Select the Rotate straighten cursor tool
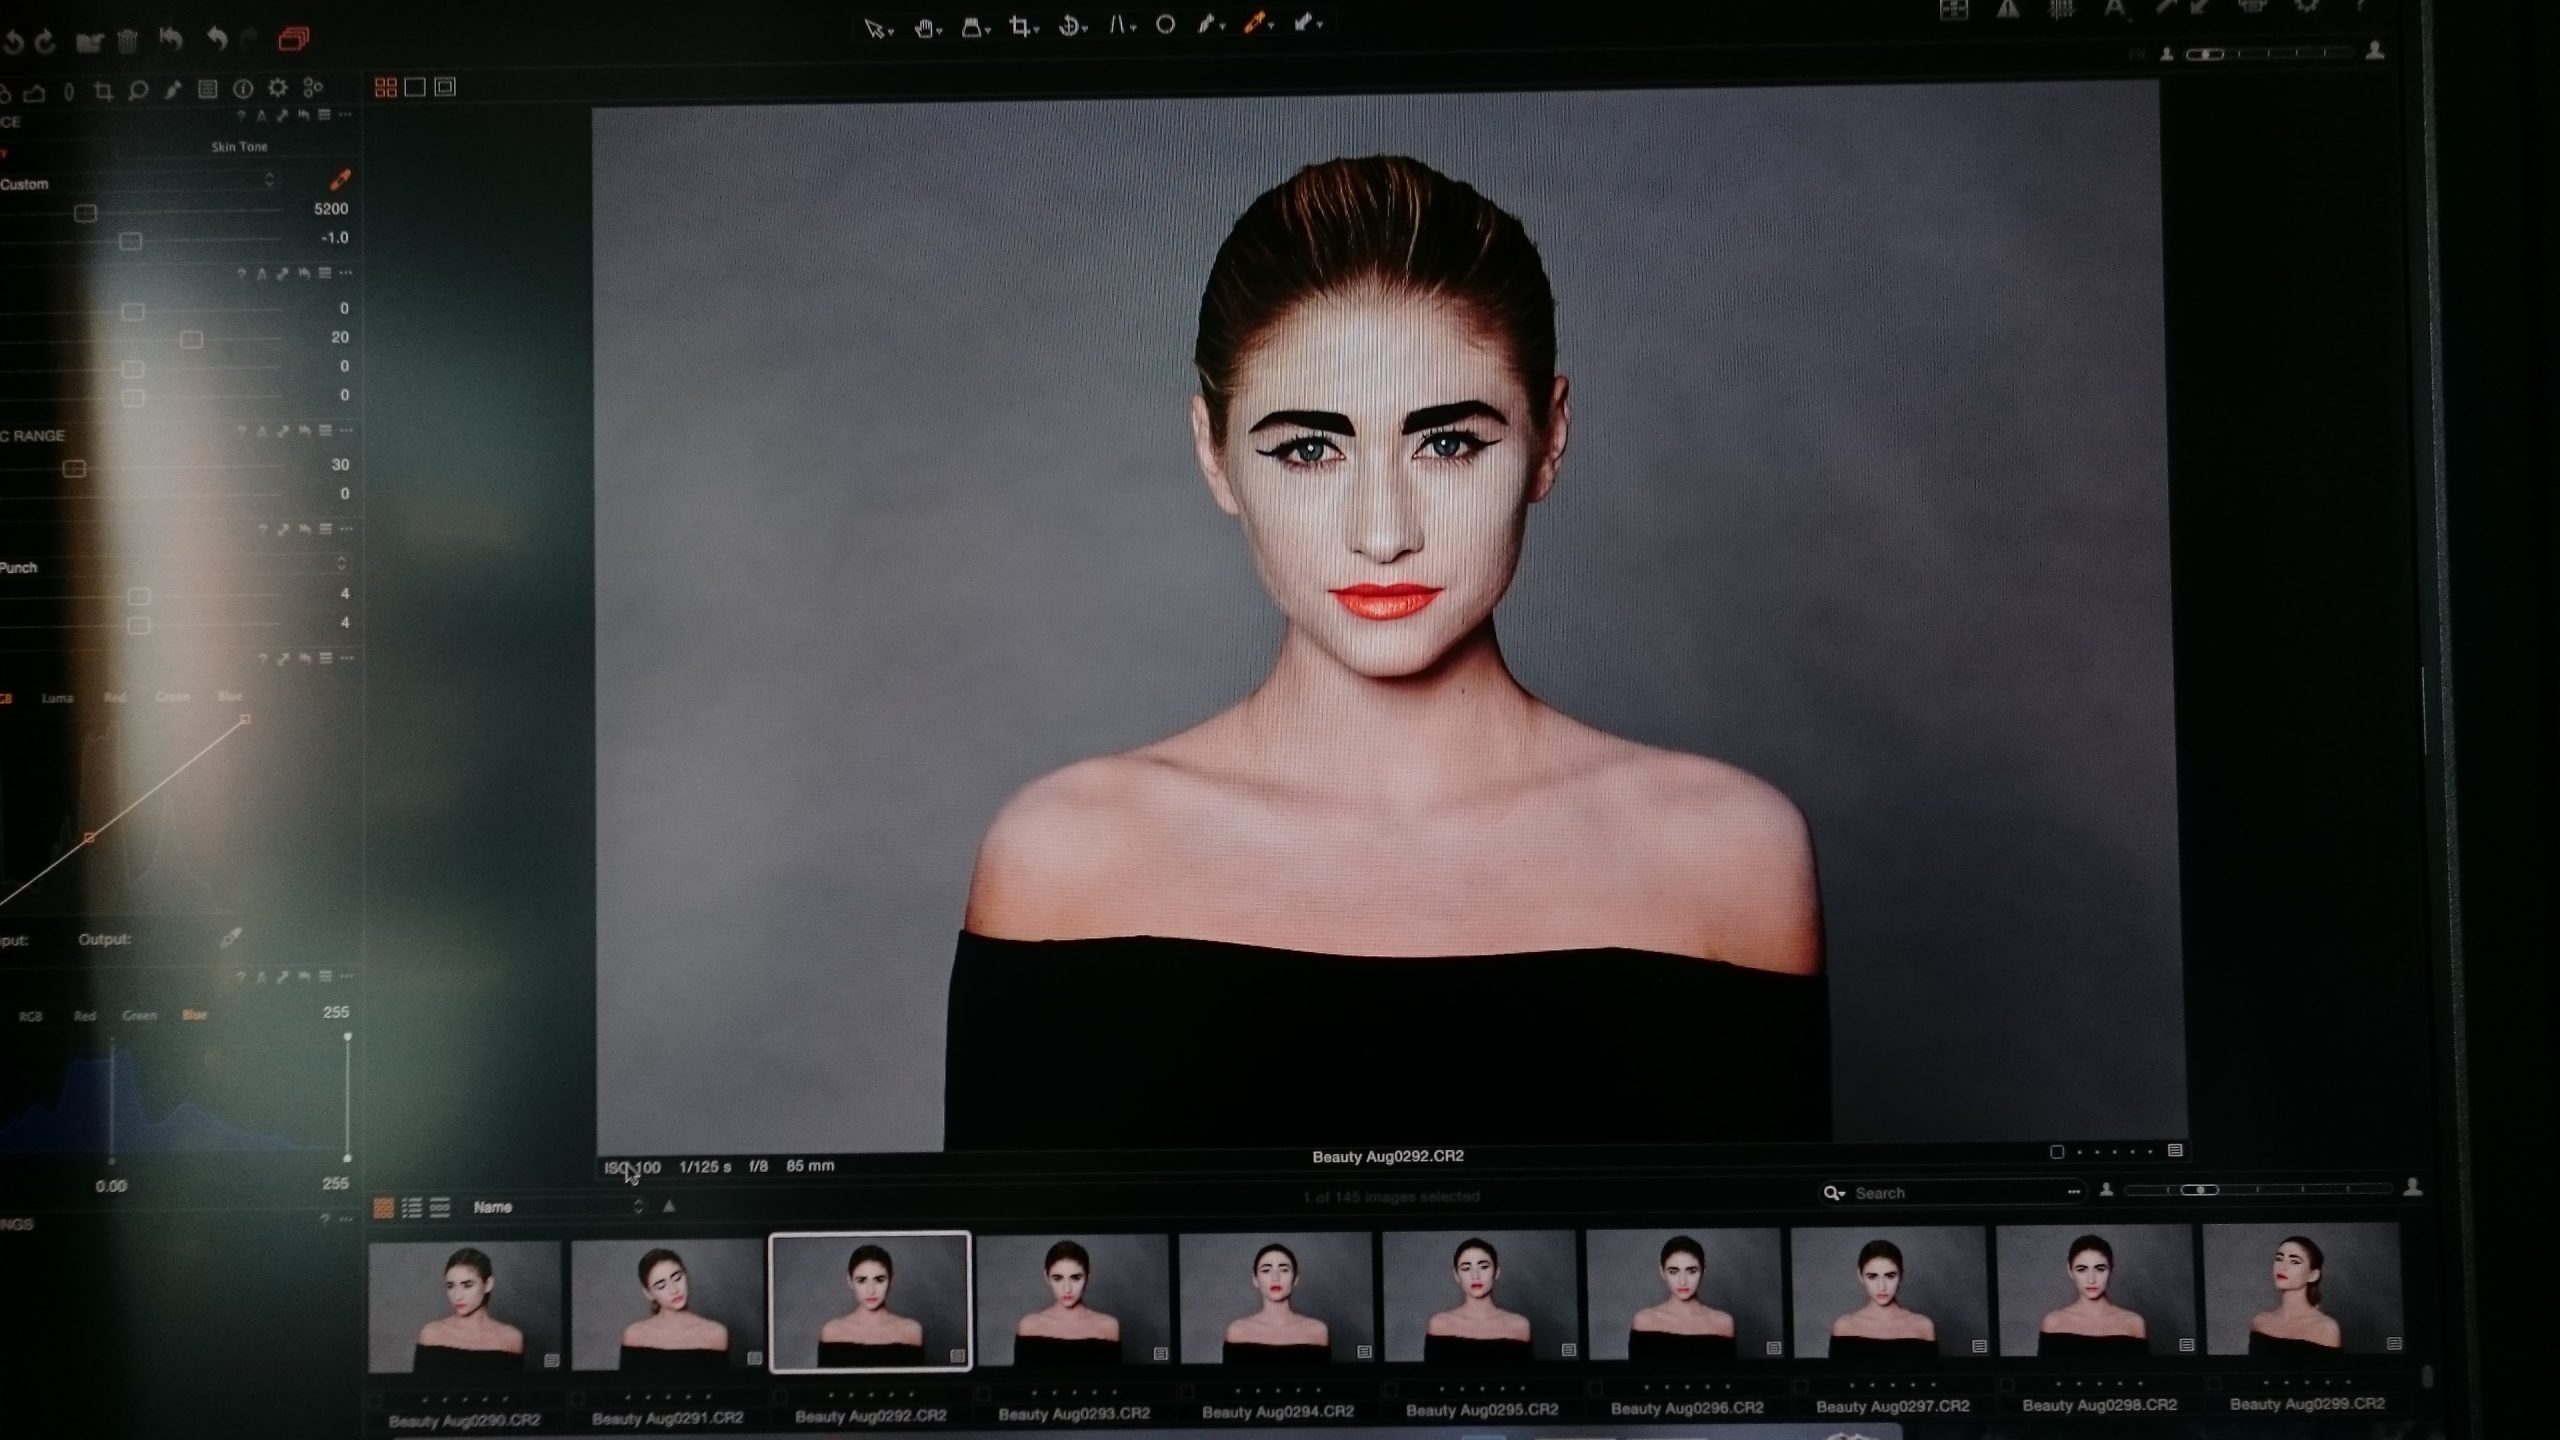The image size is (2560, 1440). [1069, 27]
